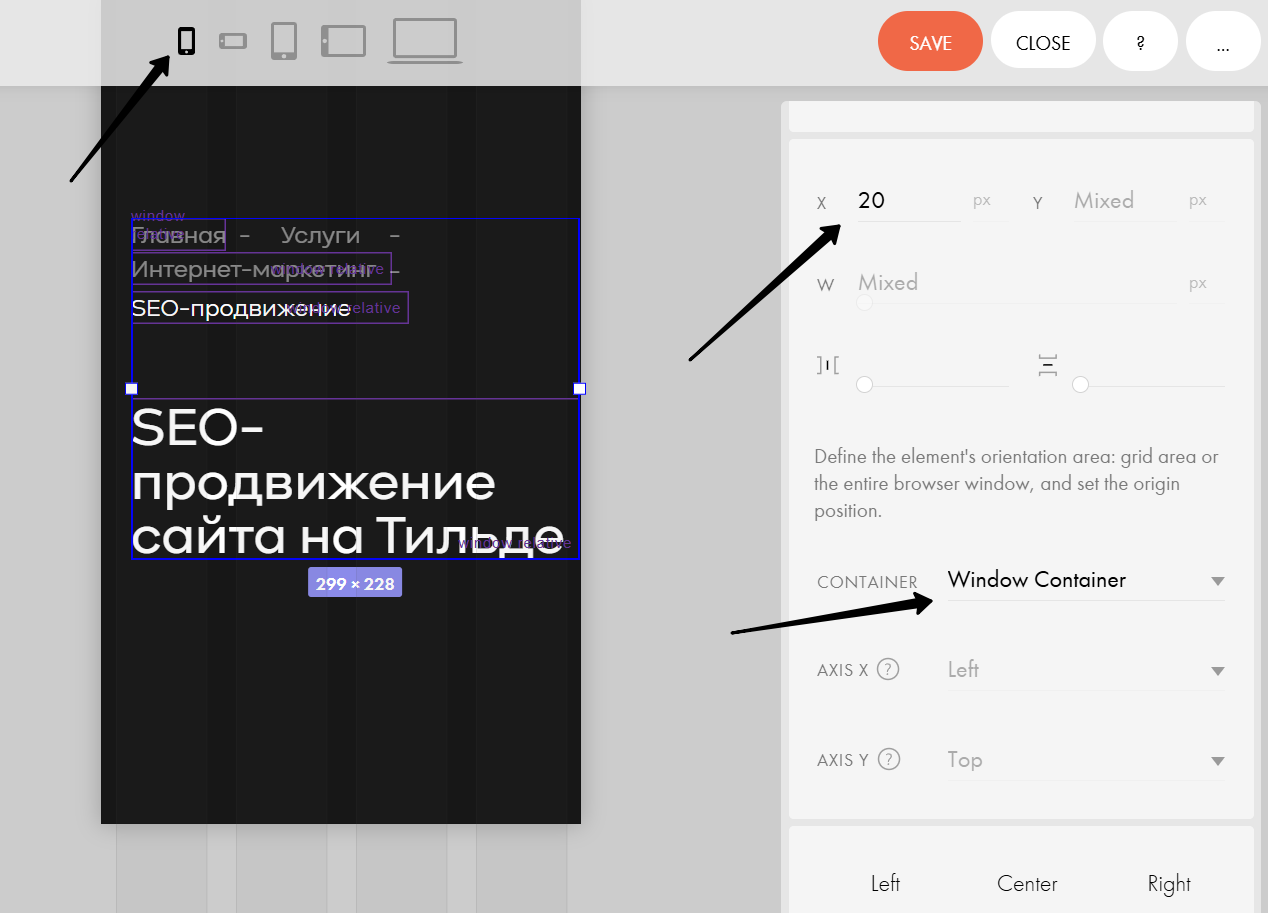
Task: Open the Axis Y dropdown
Action: [x=1086, y=760]
